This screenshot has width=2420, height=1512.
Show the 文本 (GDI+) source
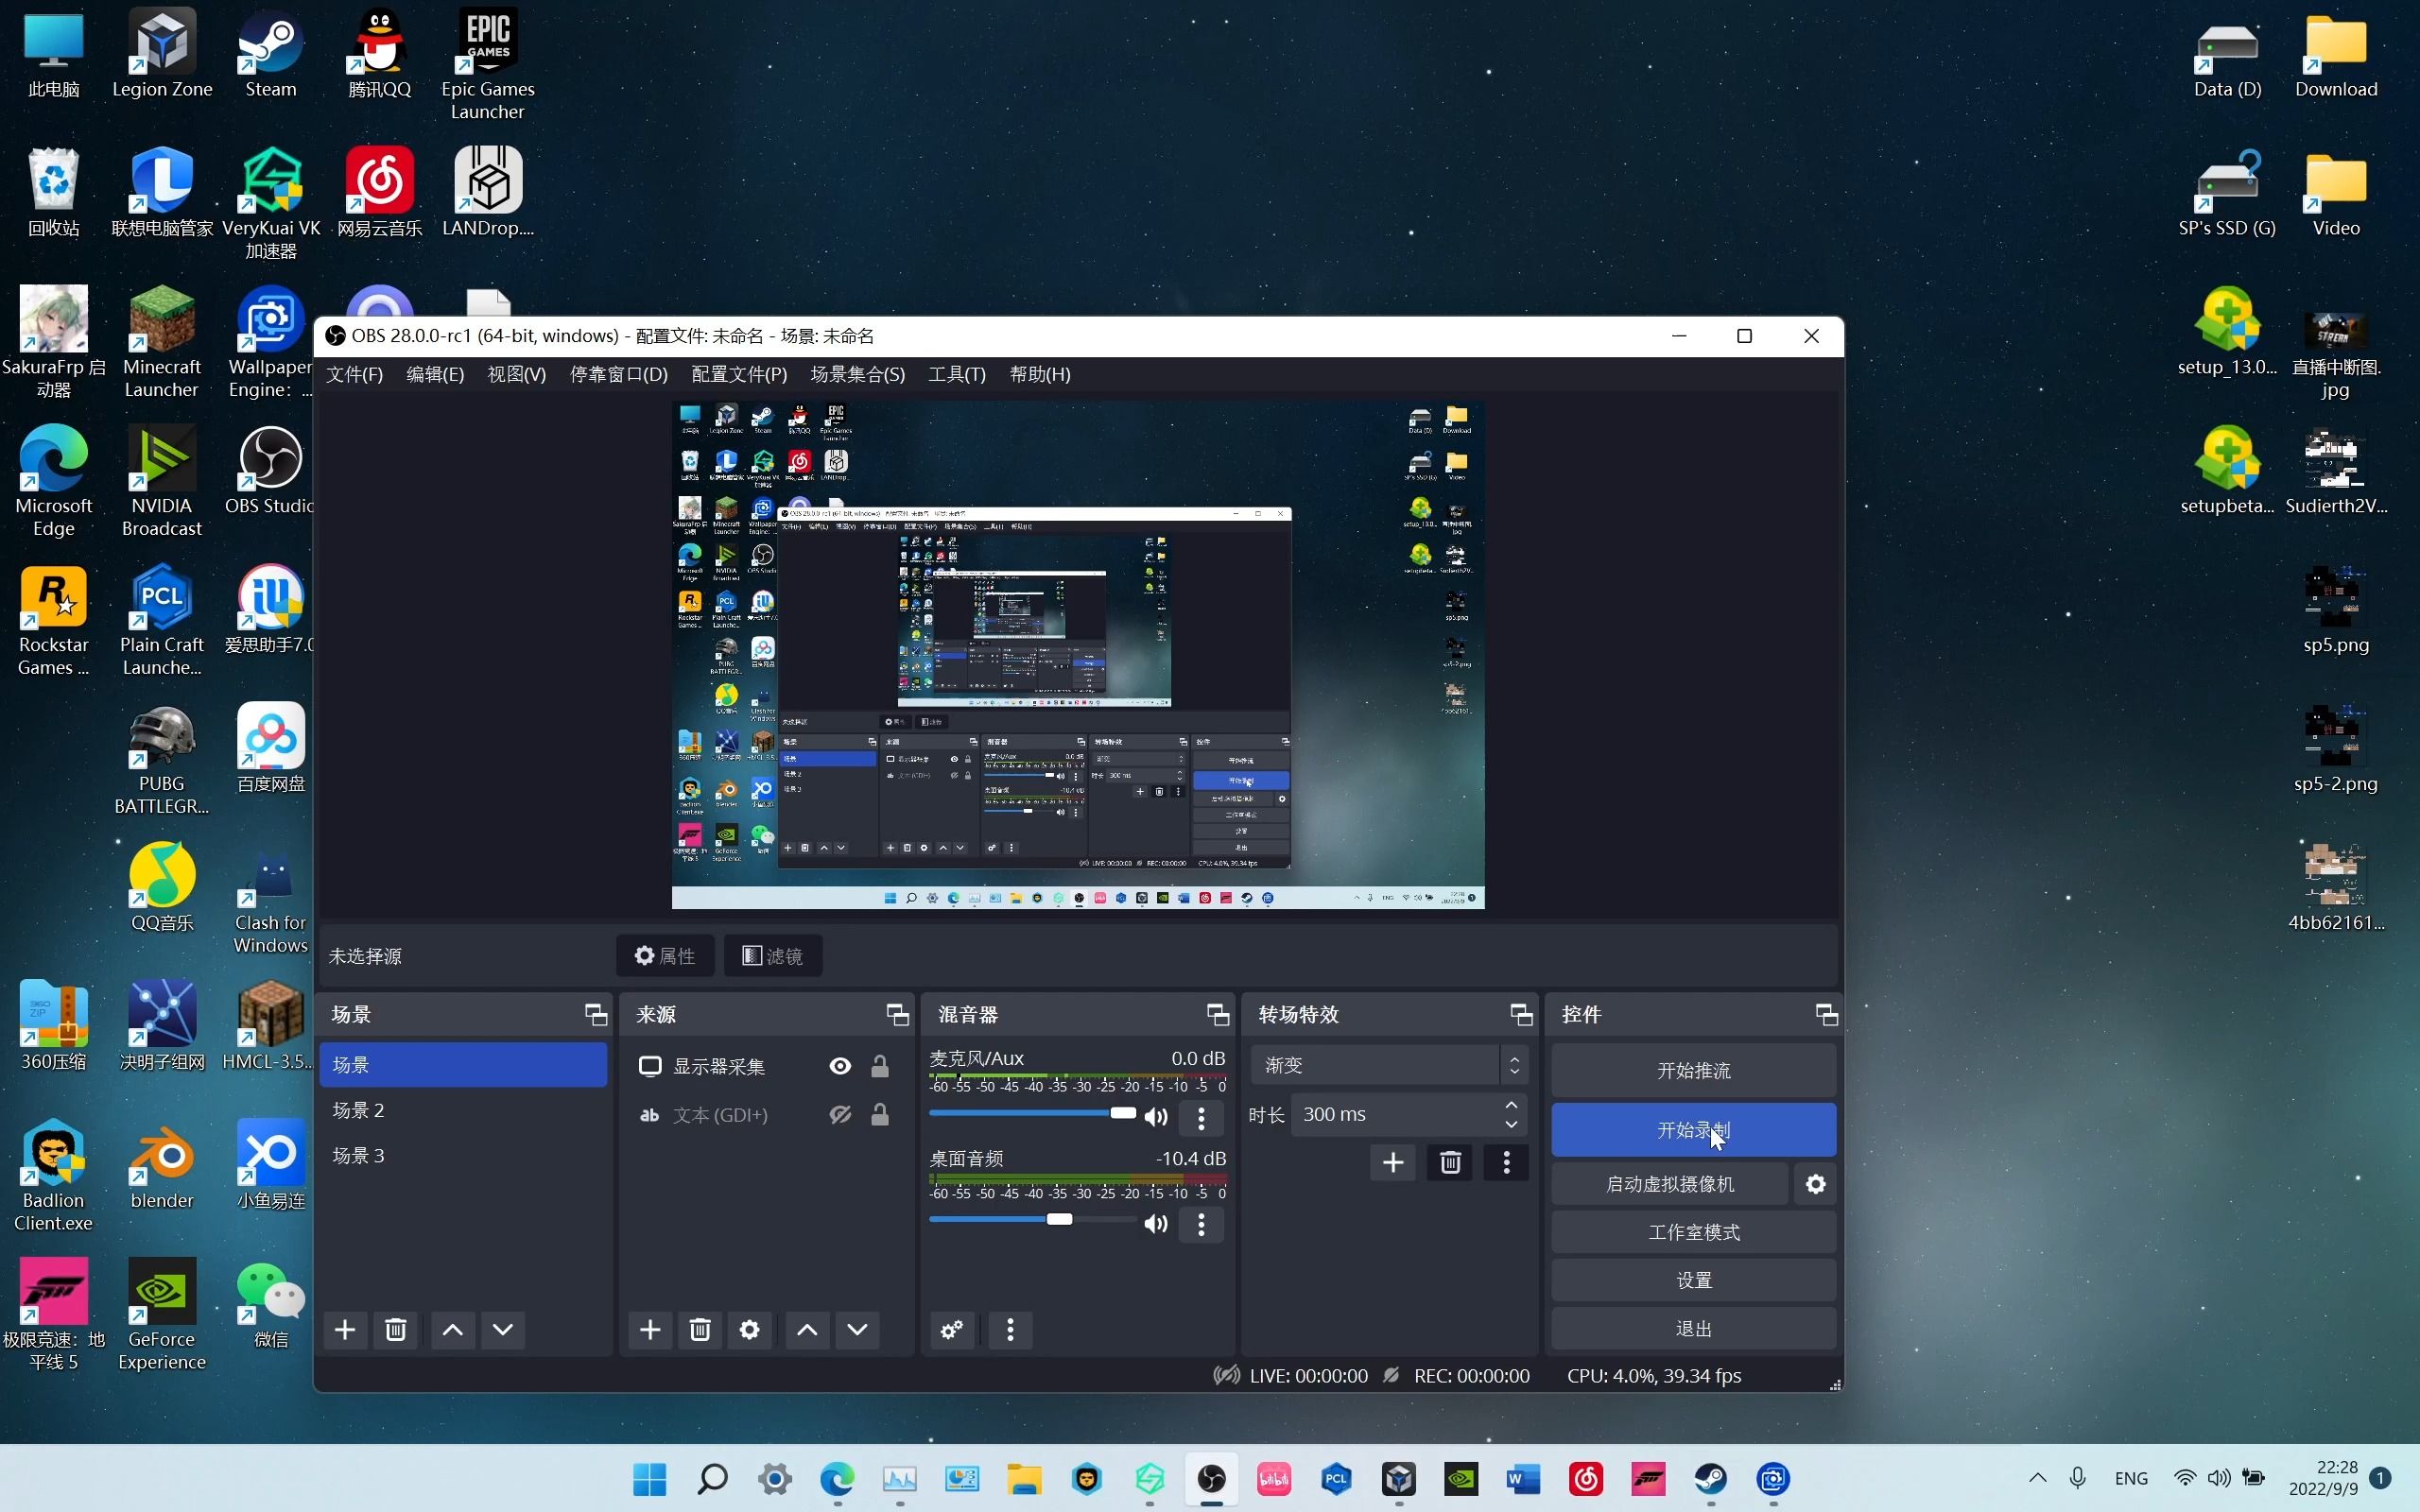click(x=840, y=1115)
